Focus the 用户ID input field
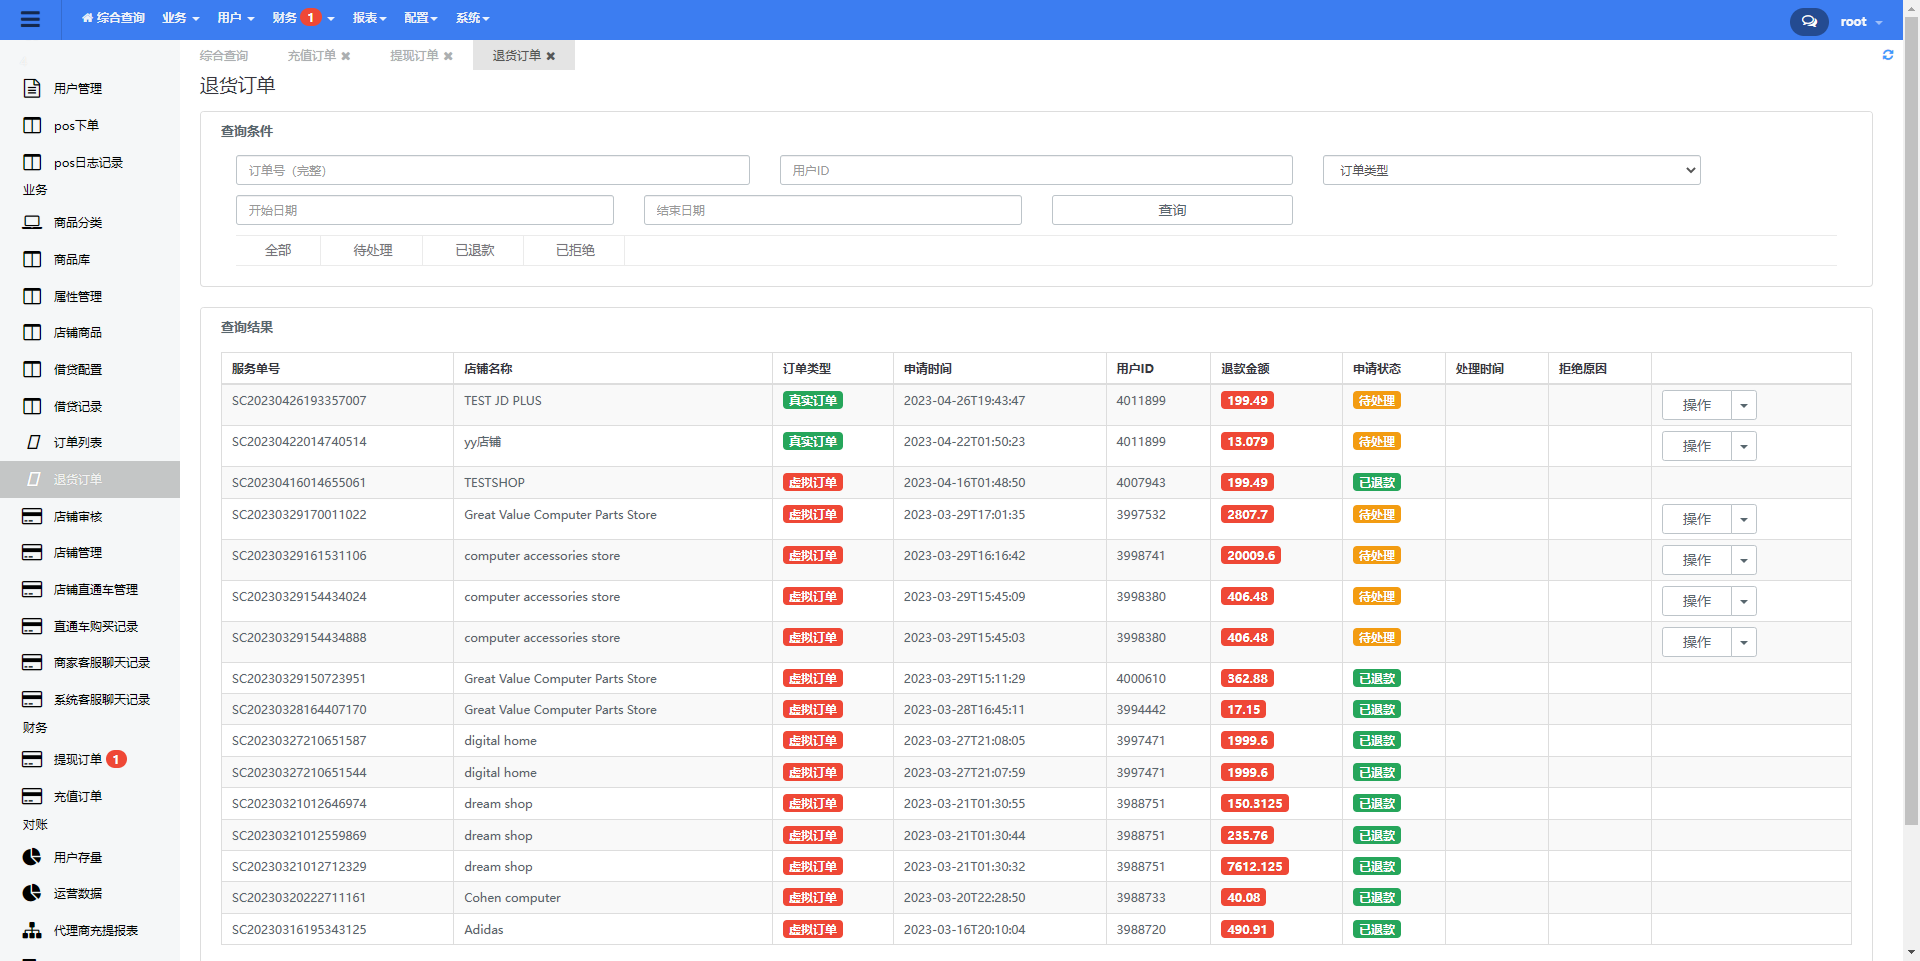Image resolution: width=1920 pixels, height=961 pixels. coord(1036,170)
